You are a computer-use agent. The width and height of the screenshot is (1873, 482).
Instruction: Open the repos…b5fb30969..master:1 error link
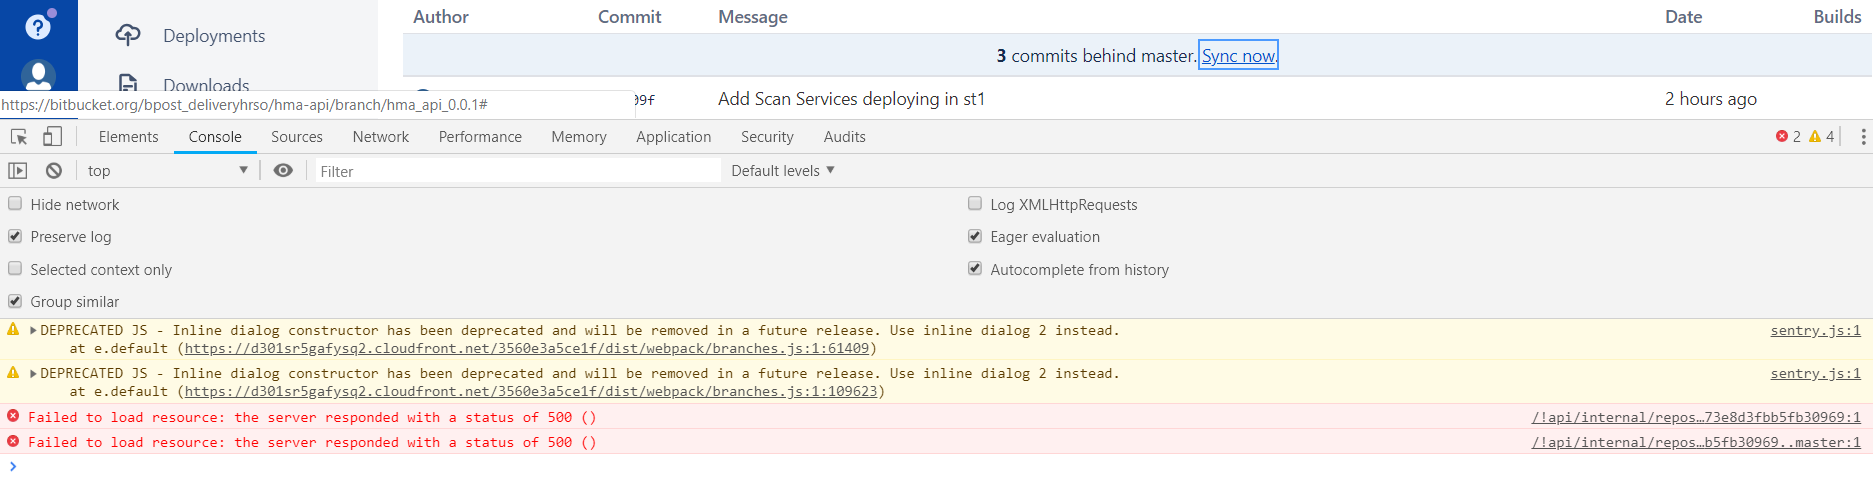tap(1696, 442)
